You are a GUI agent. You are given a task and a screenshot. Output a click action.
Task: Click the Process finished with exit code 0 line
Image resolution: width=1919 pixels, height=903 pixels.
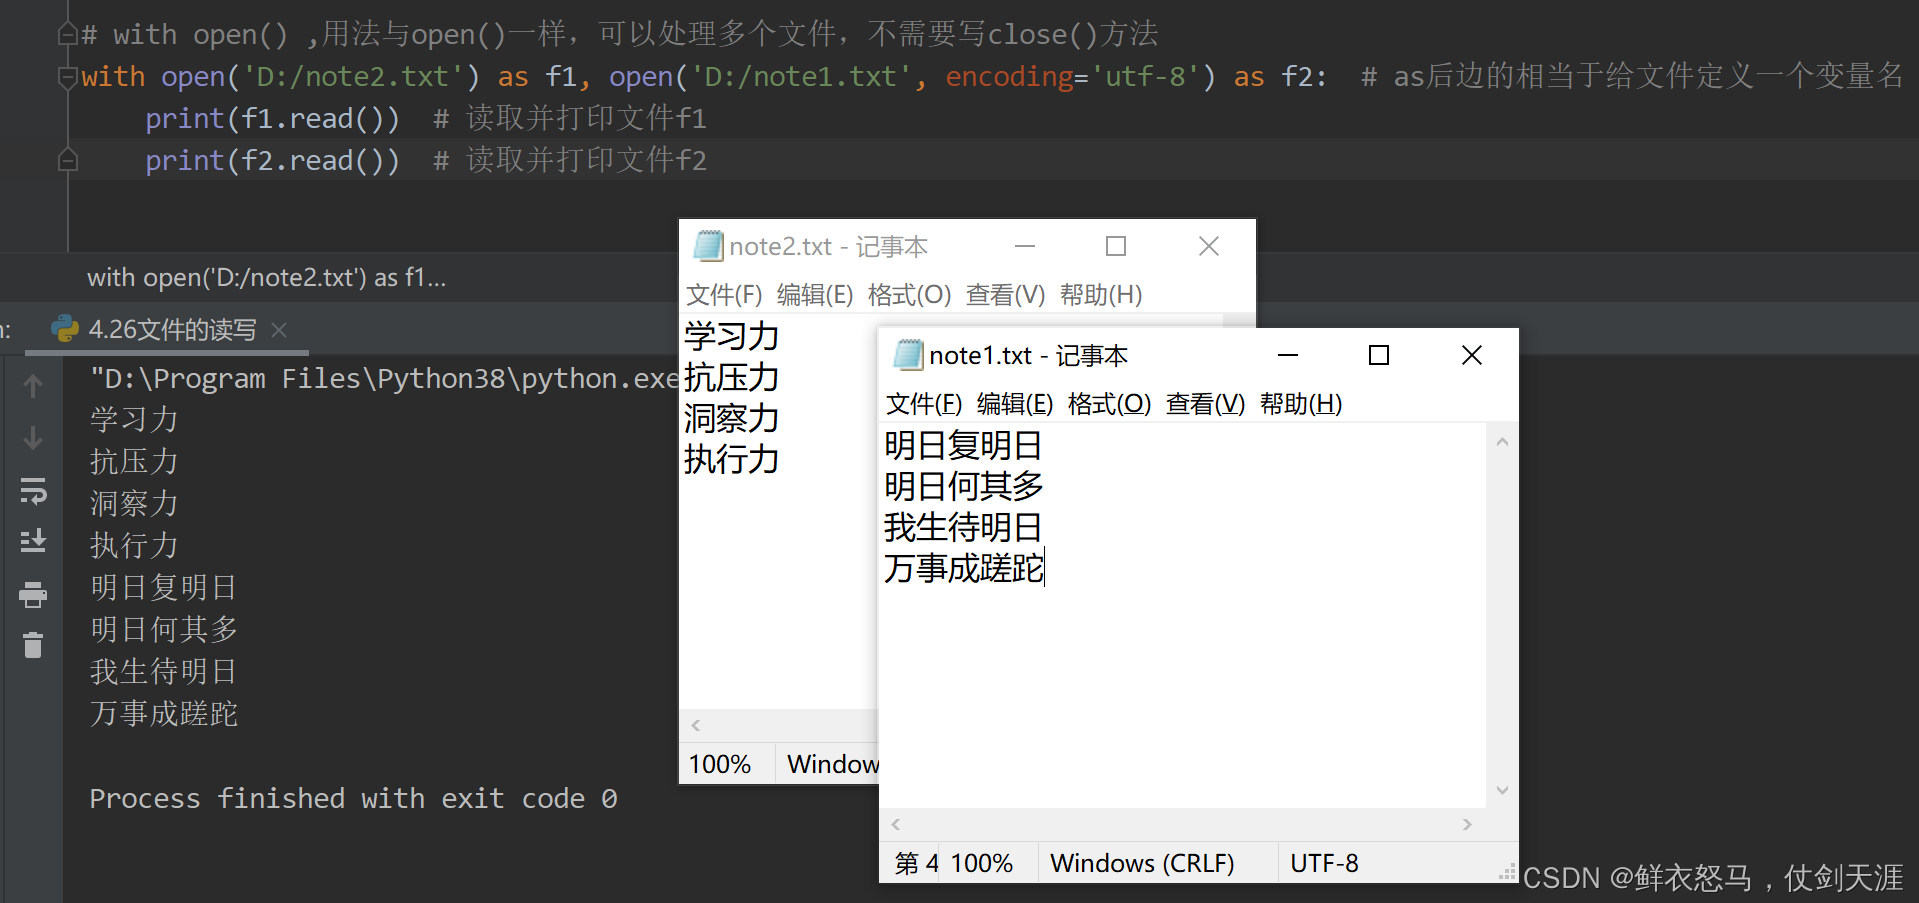[x=353, y=798]
